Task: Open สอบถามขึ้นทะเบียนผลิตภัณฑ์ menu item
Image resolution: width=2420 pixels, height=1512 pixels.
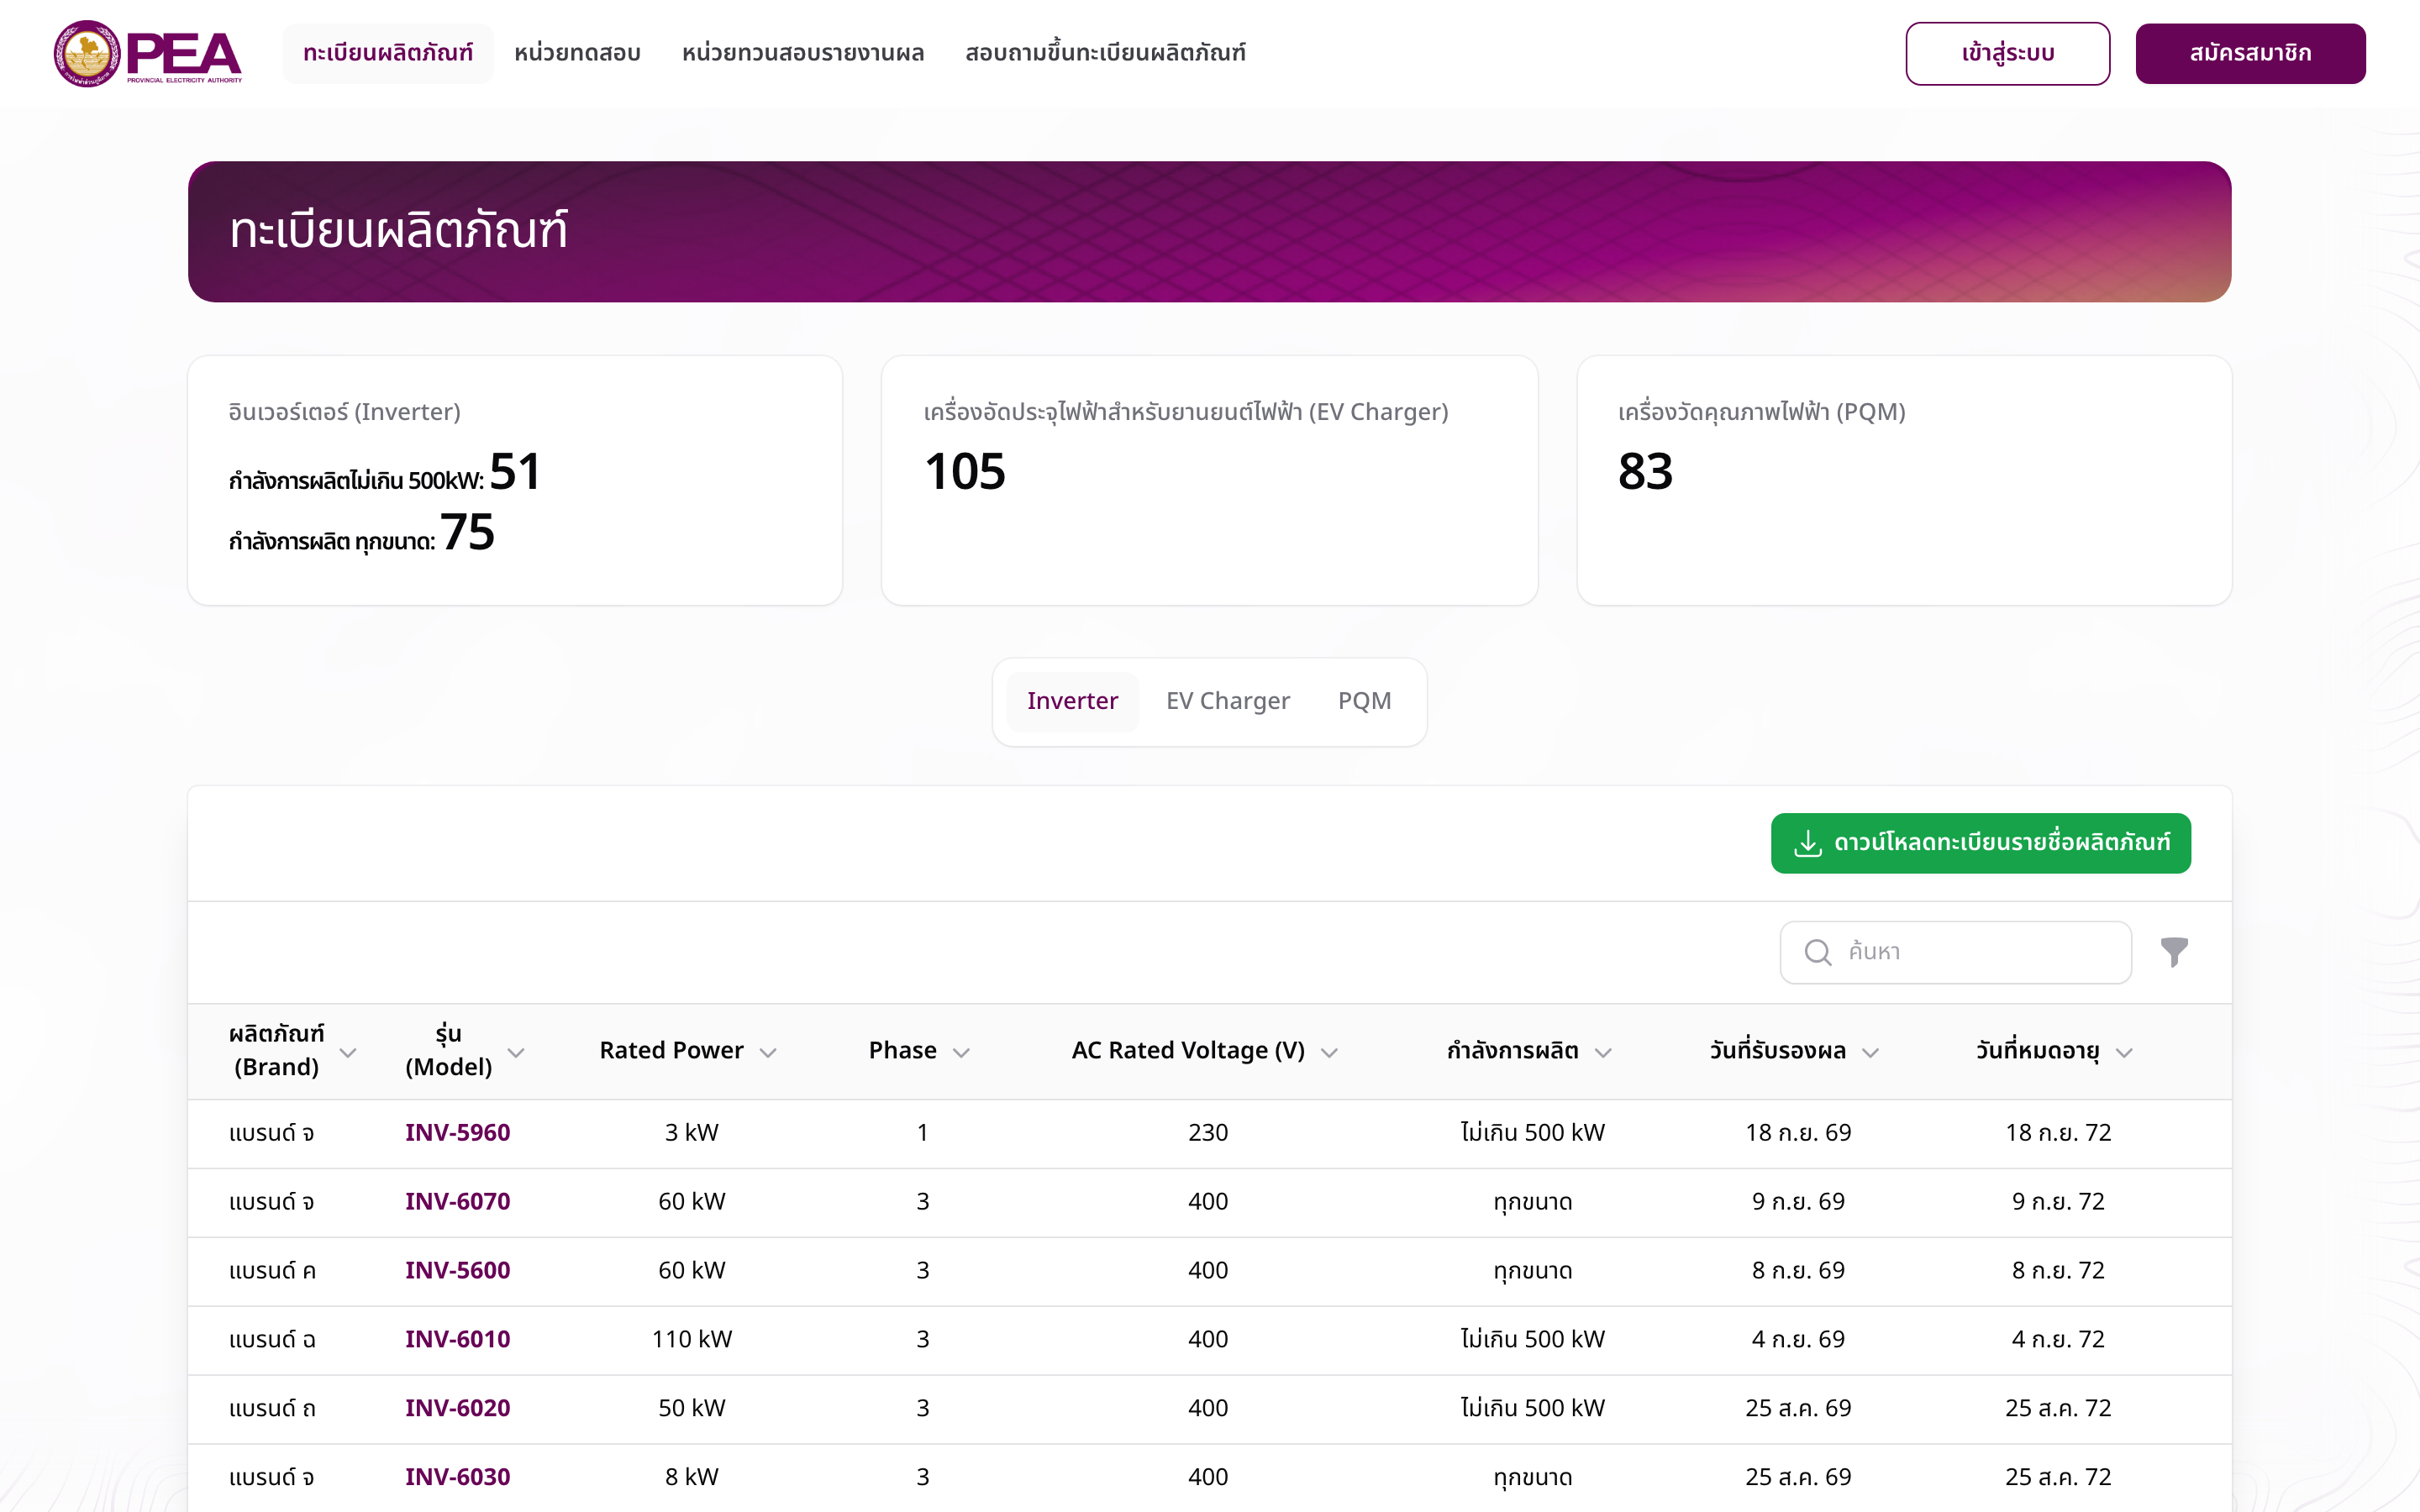Action: pyautogui.click(x=1105, y=53)
